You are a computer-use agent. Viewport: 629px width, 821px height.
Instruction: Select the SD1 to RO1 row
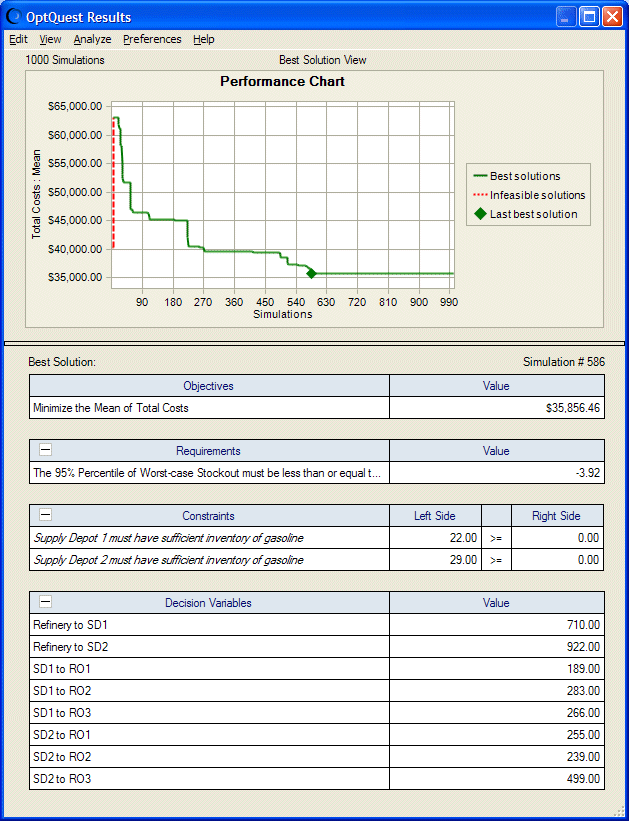316,669
